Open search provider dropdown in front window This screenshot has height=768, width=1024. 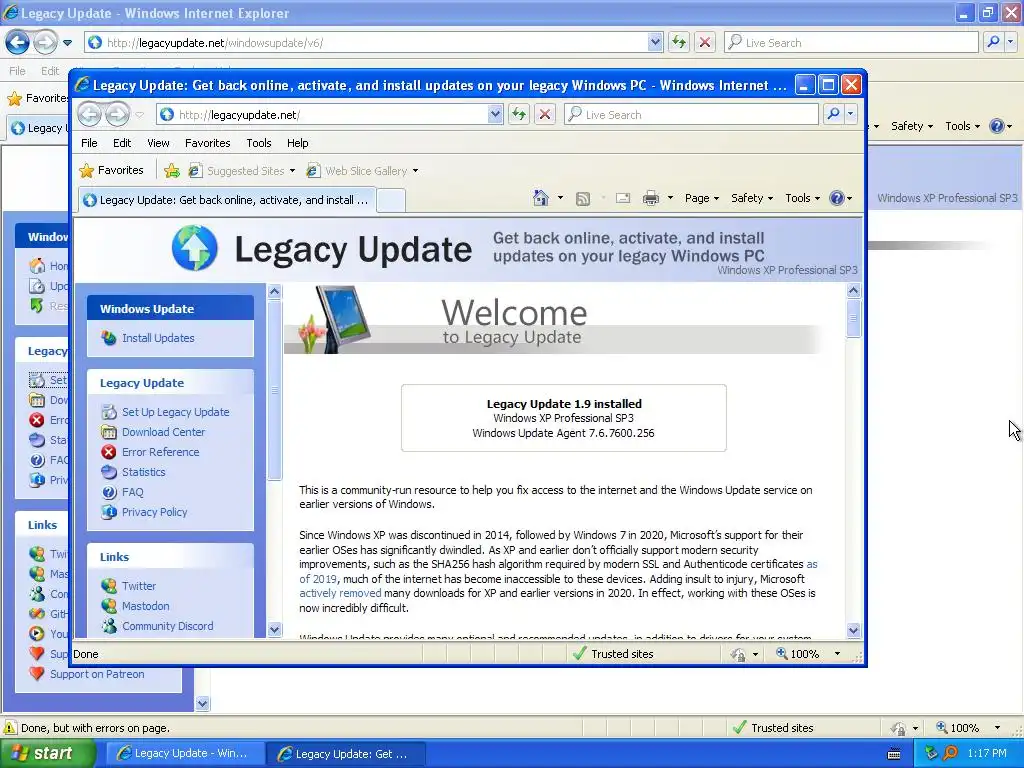[850, 114]
